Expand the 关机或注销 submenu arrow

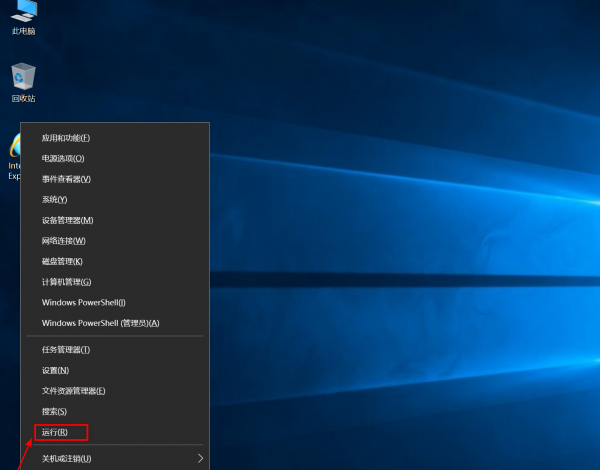pos(201,458)
